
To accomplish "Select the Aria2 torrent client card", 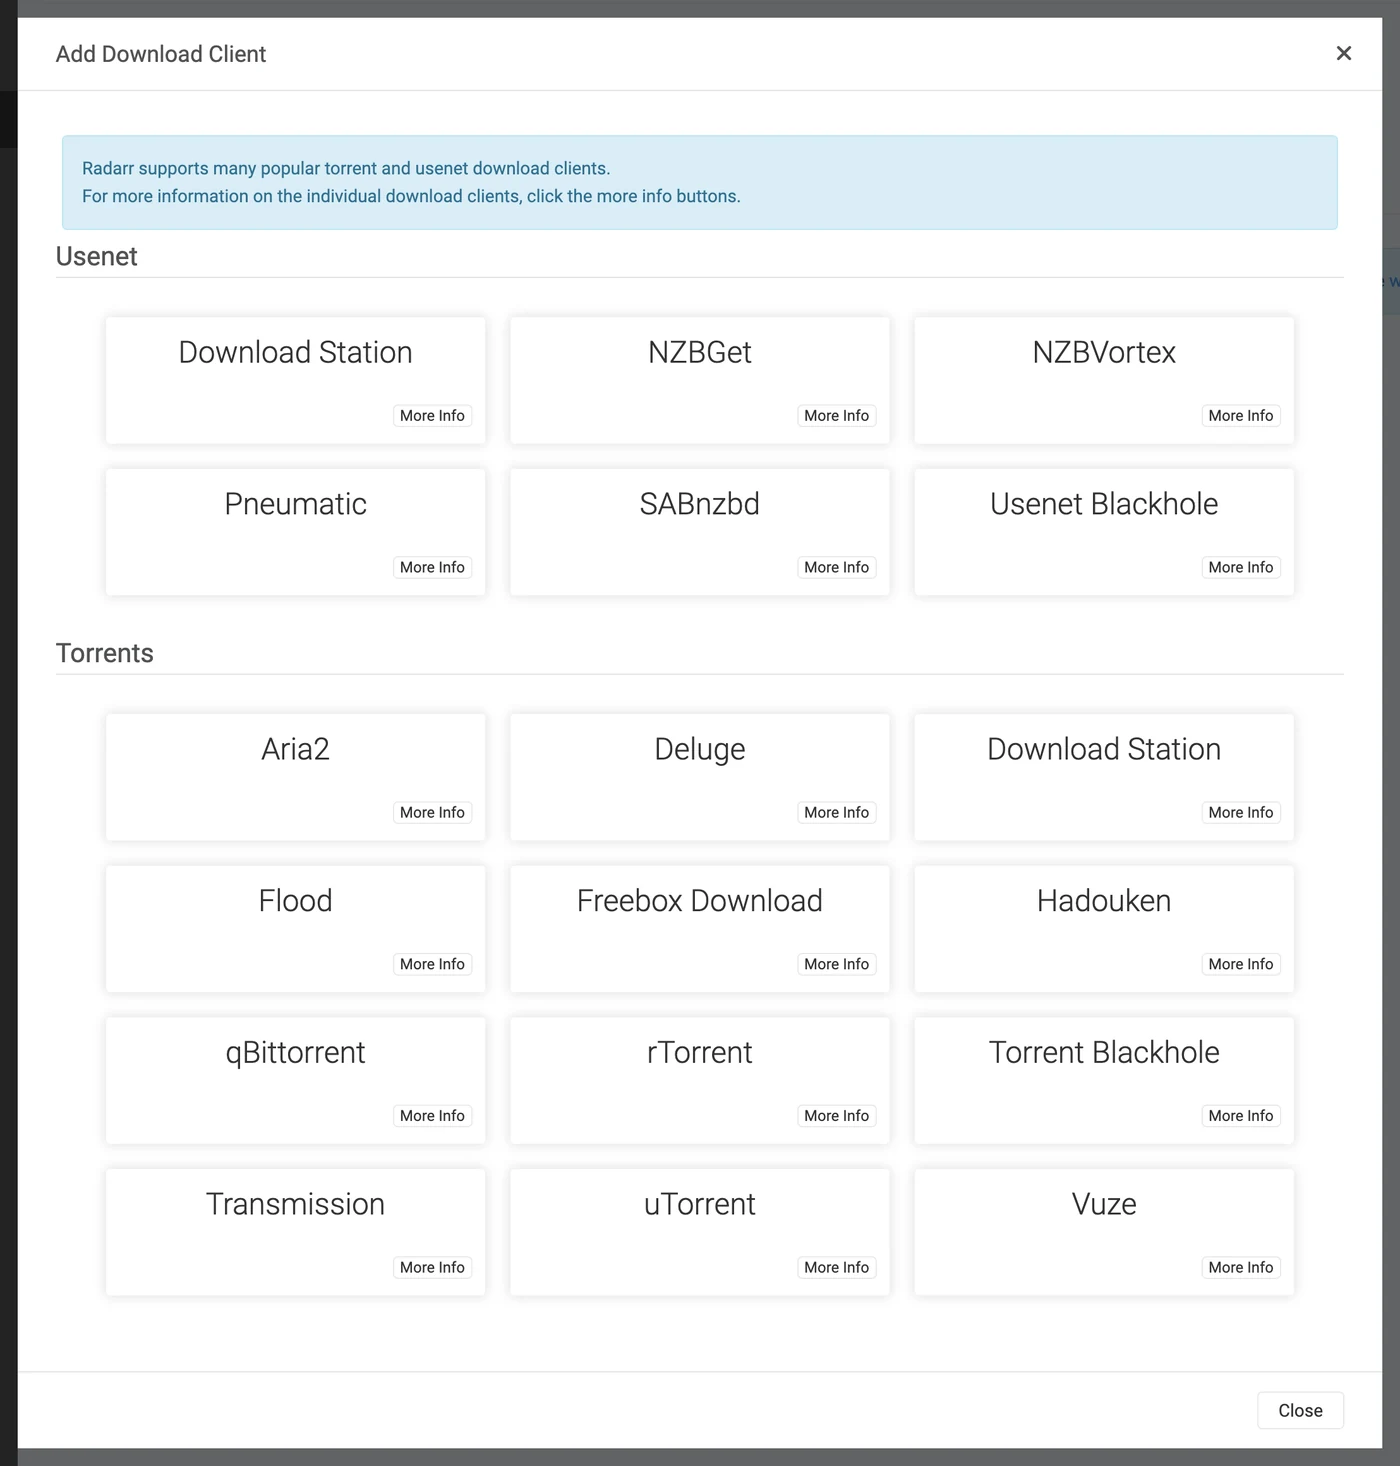I will click(295, 777).
